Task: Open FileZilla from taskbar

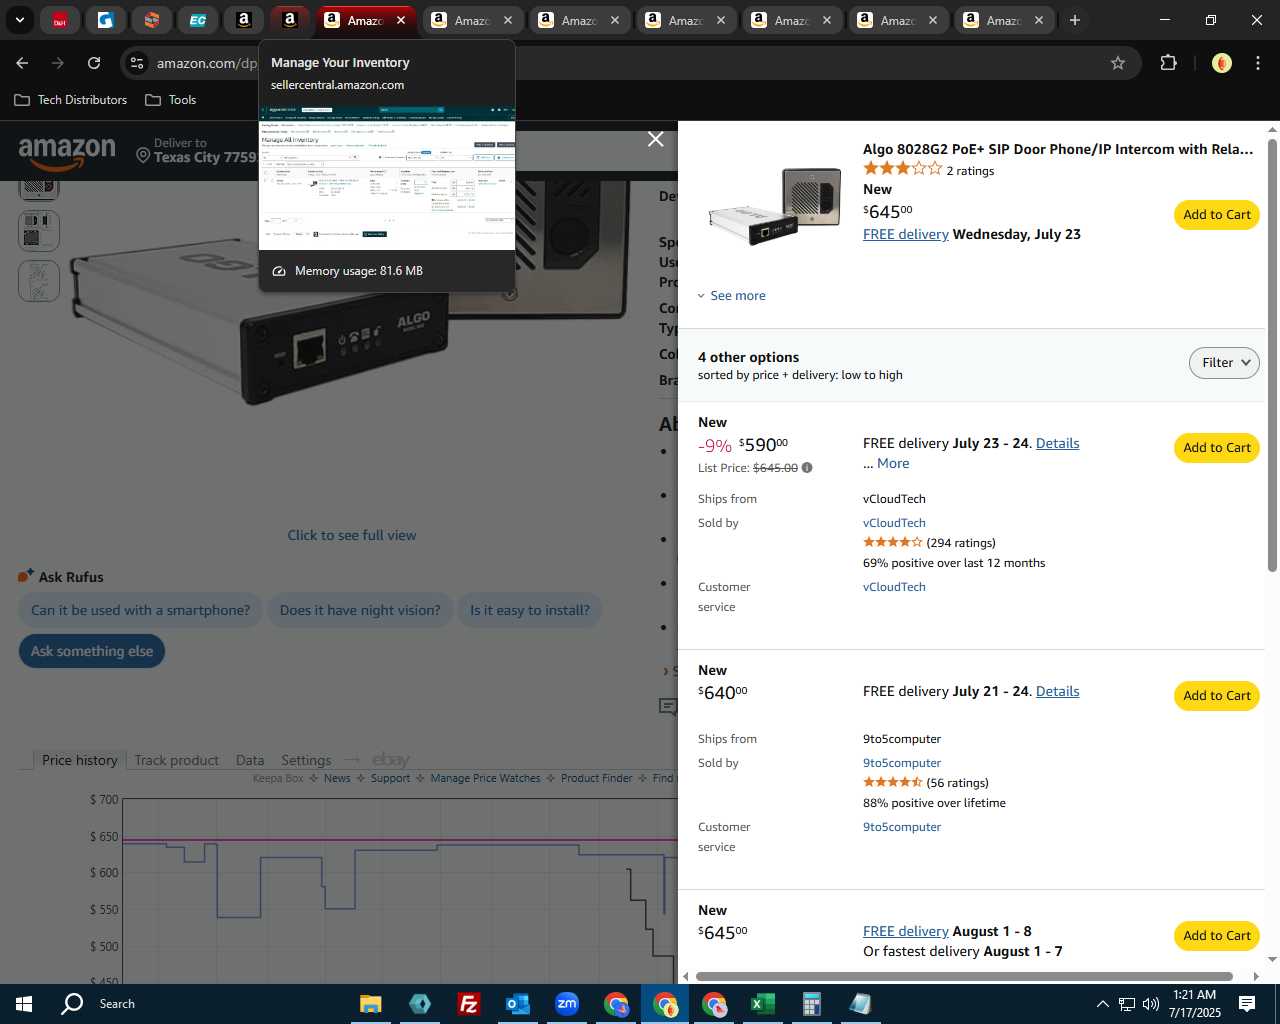Action: [x=468, y=1004]
